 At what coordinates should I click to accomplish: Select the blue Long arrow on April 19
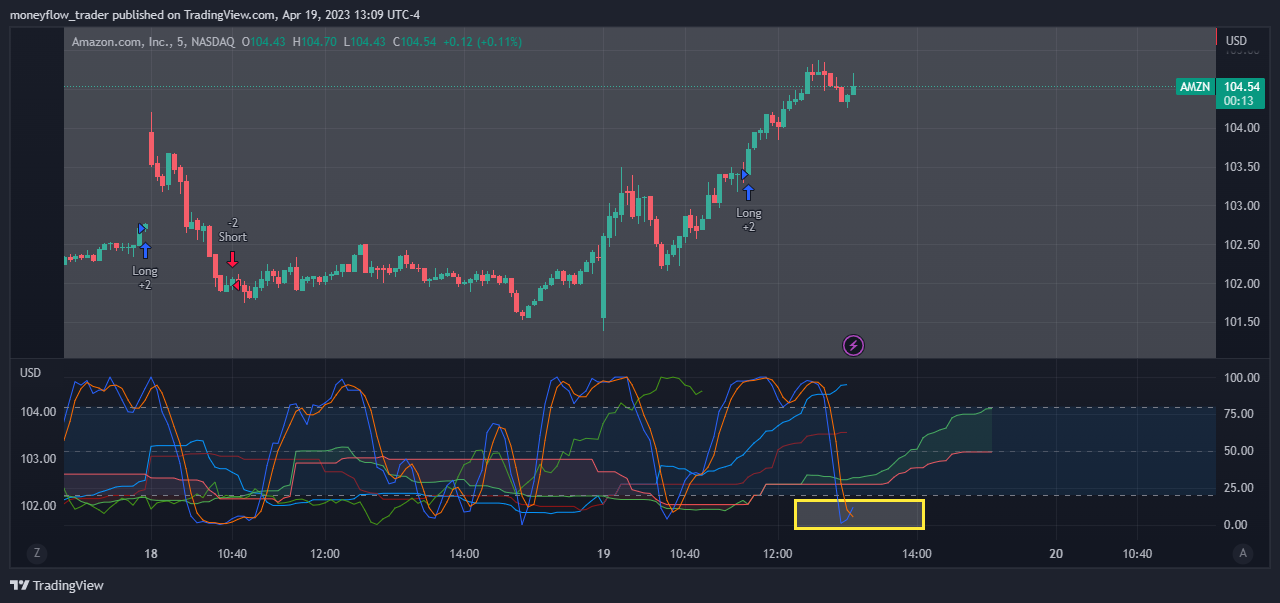(748, 192)
